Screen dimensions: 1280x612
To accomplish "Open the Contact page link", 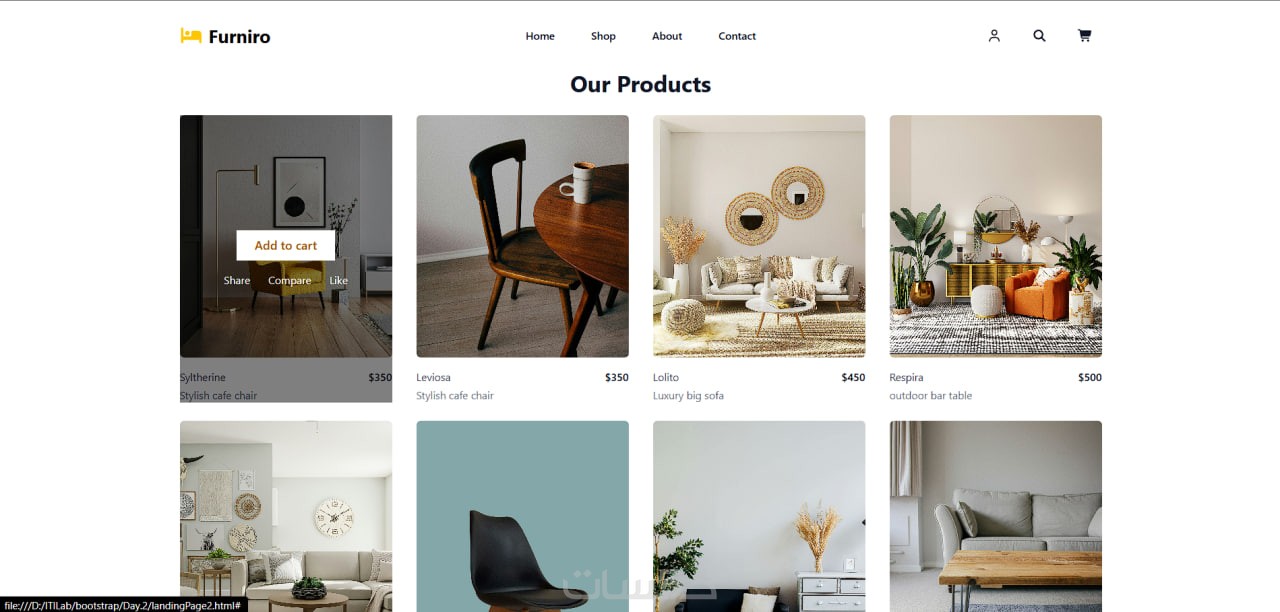I will pos(737,36).
